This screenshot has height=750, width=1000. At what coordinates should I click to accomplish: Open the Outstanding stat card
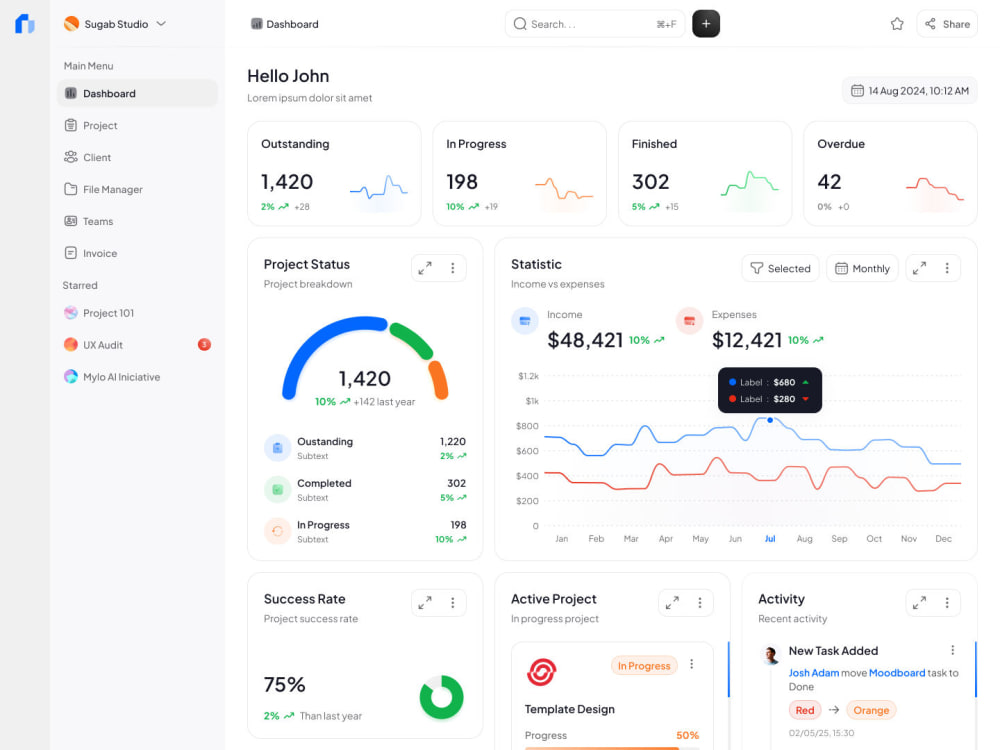coord(334,173)
